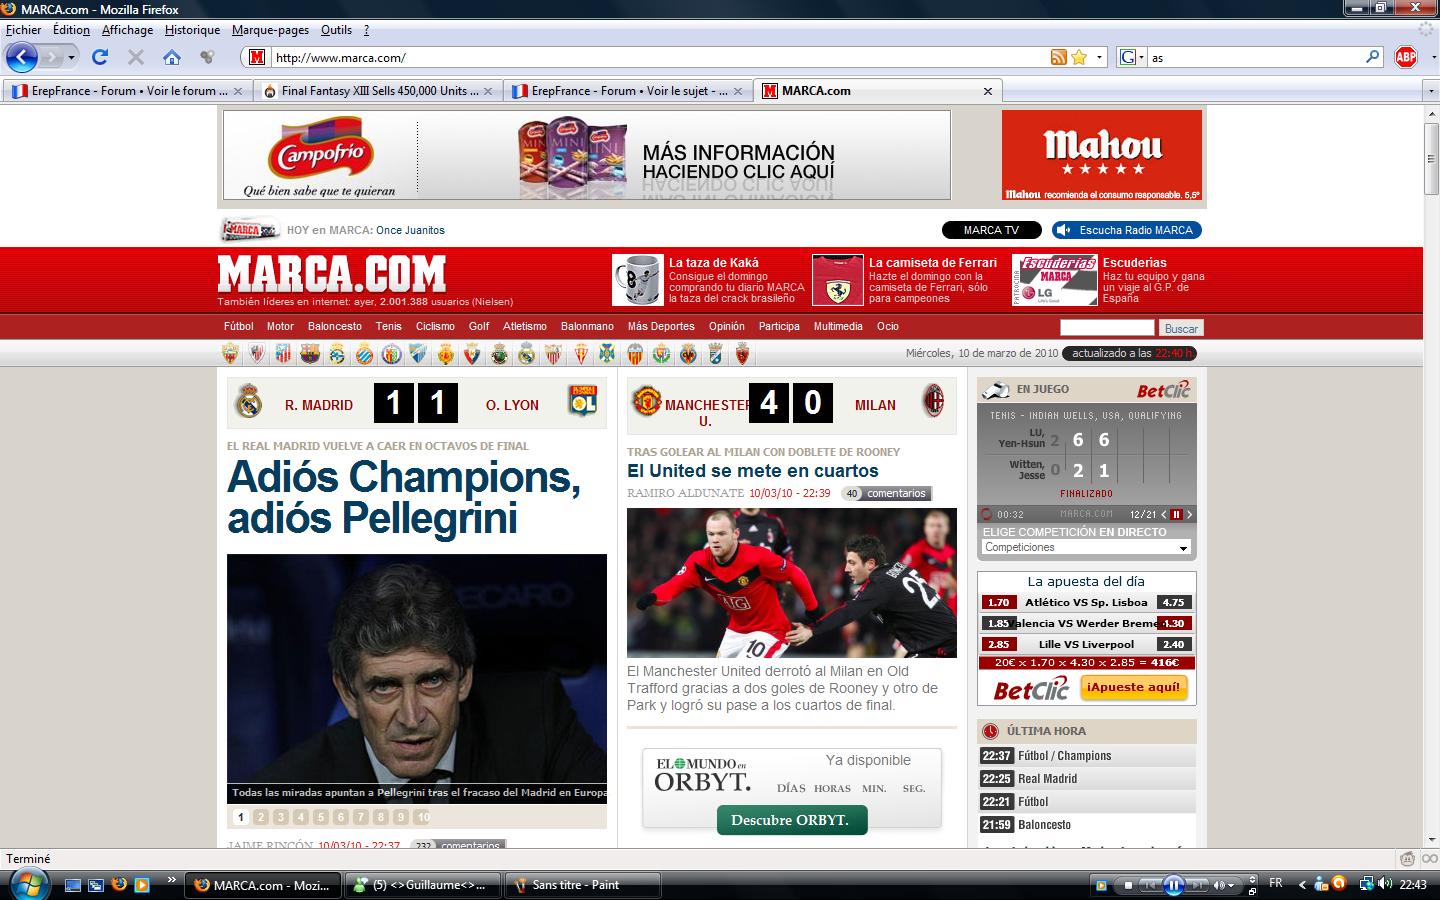Open the Historique menu
1440x900 pixels.
point(192,30)
